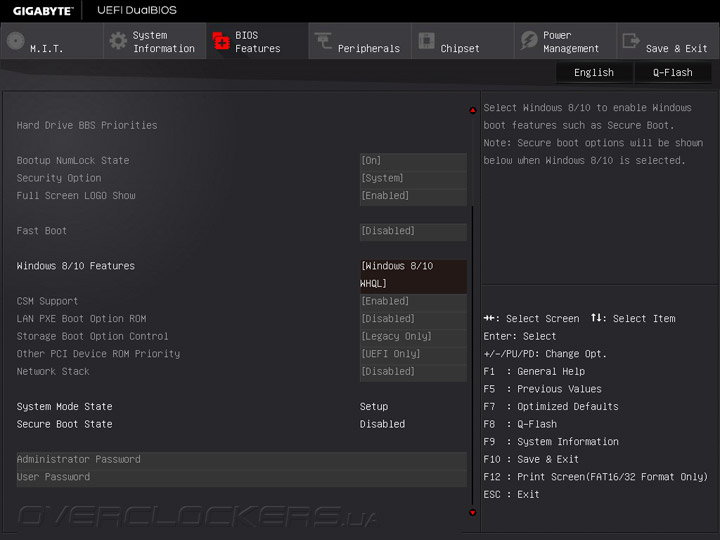Viewport: 720px width, 540px height.
Task: Click the Power Management icon
Action: point(528,41)
